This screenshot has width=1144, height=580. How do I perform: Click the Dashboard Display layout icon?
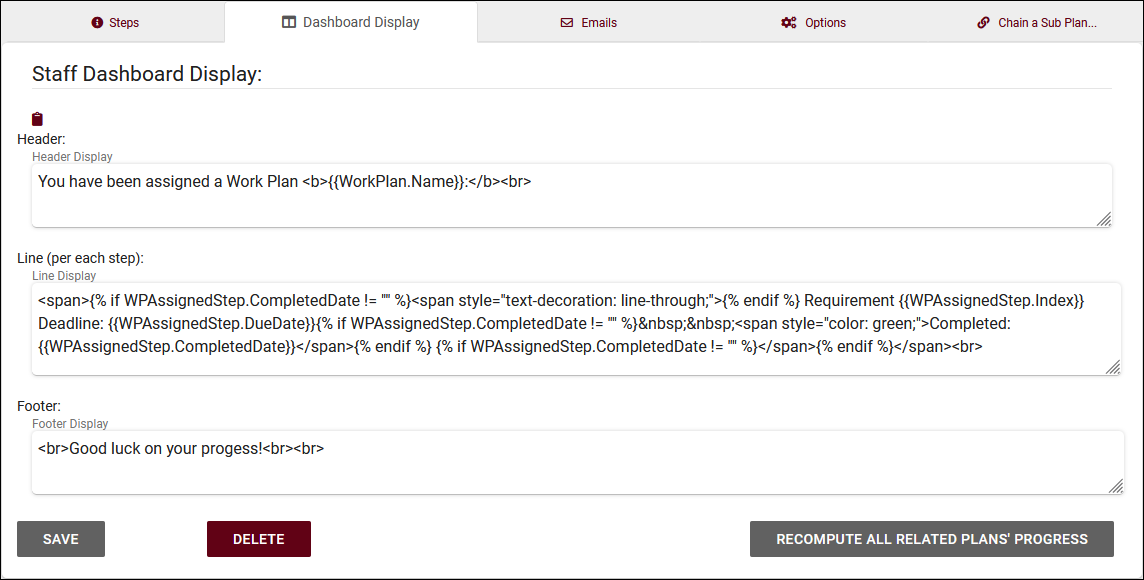click(289, 22)
